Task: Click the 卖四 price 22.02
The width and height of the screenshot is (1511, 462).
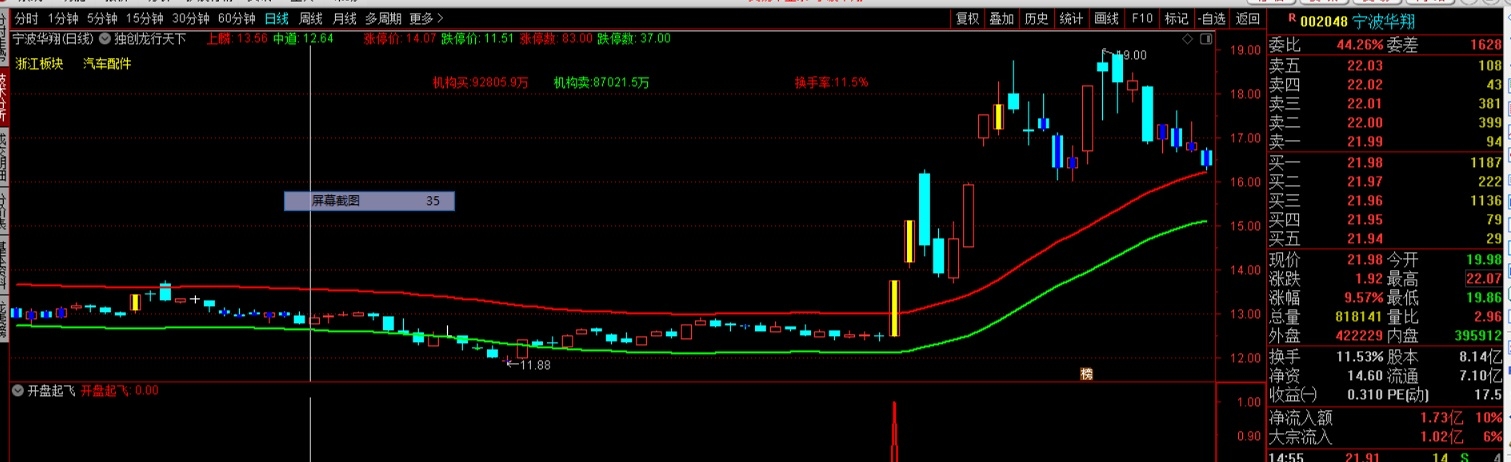Action: tap(1365, 85)
